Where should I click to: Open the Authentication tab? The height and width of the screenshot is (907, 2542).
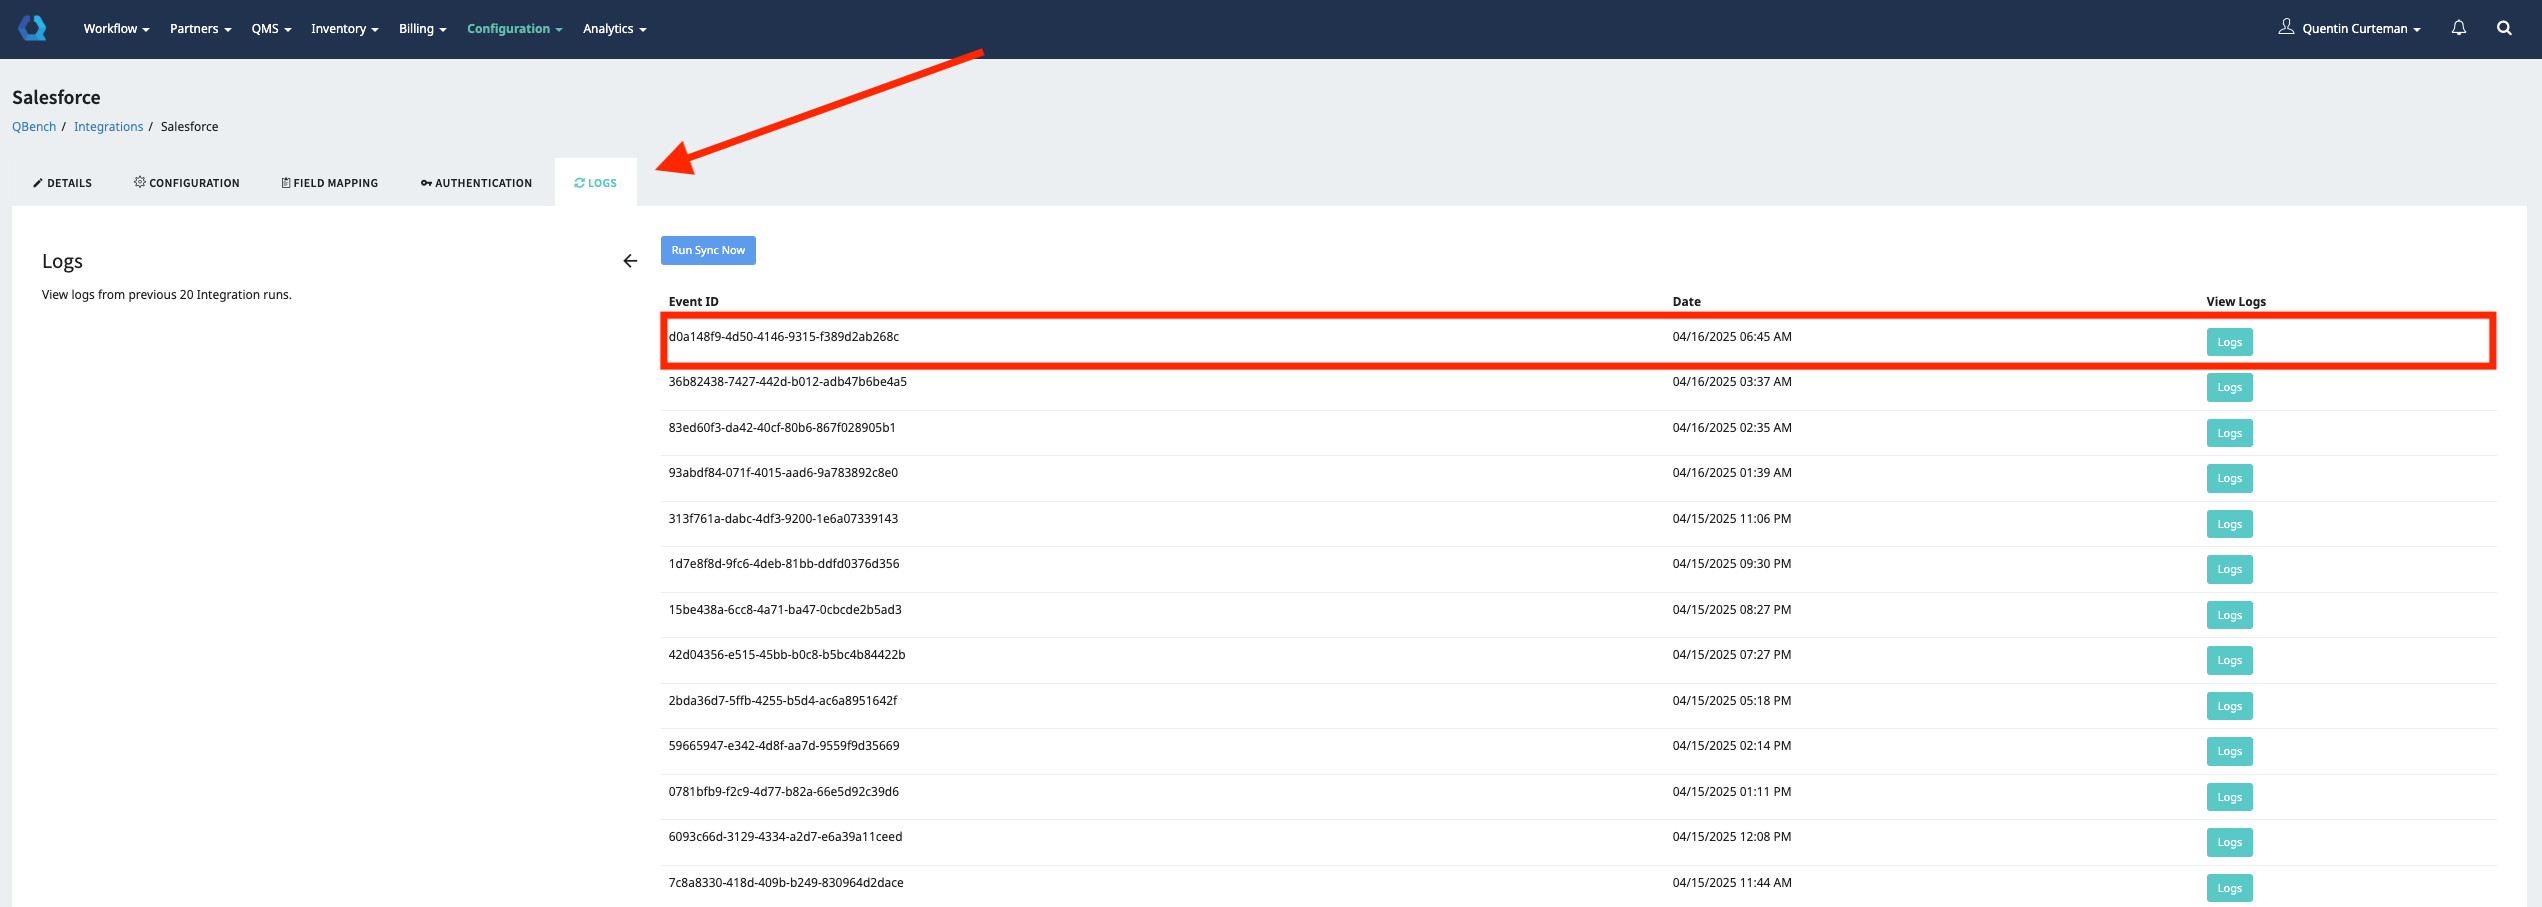(476, 183)
